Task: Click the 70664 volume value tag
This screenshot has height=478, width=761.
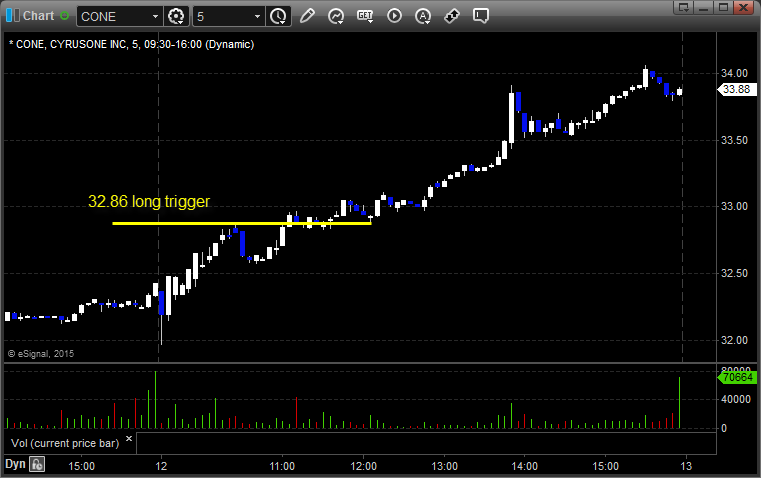Action: (x=737, y=377)
